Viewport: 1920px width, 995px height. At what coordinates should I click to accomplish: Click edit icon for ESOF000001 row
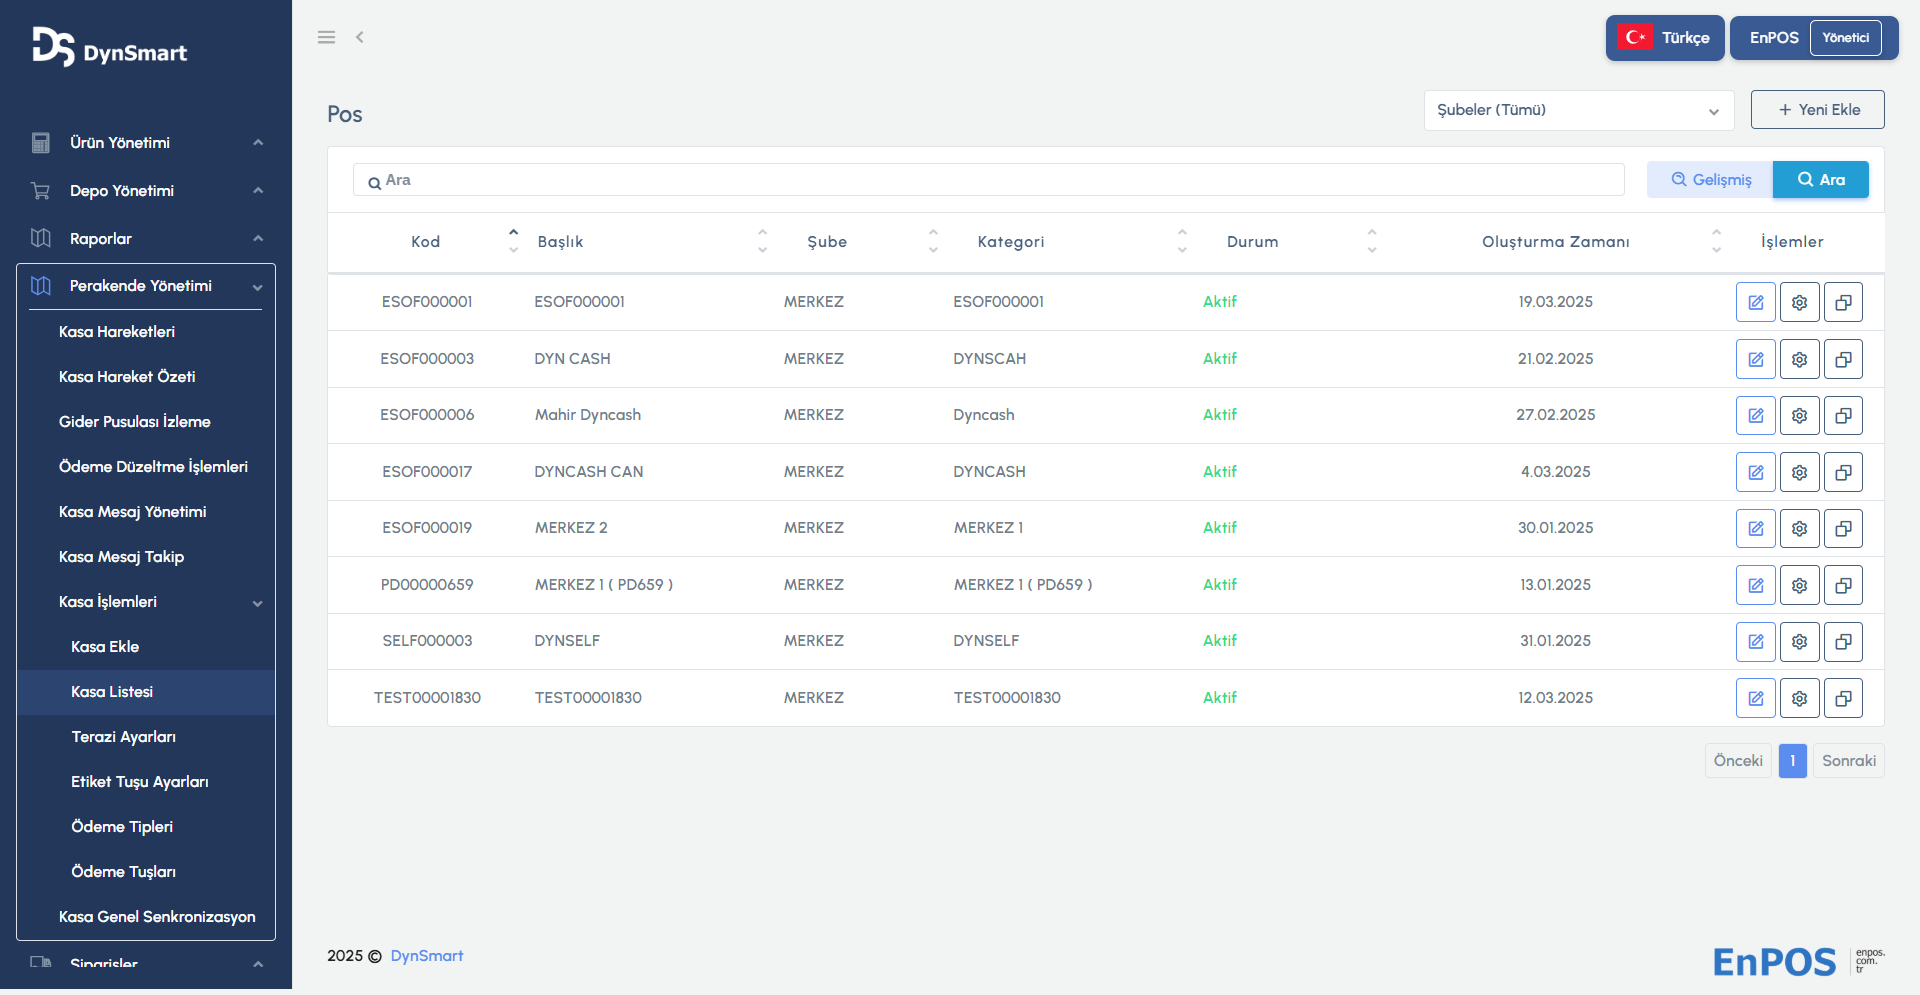1755,302
